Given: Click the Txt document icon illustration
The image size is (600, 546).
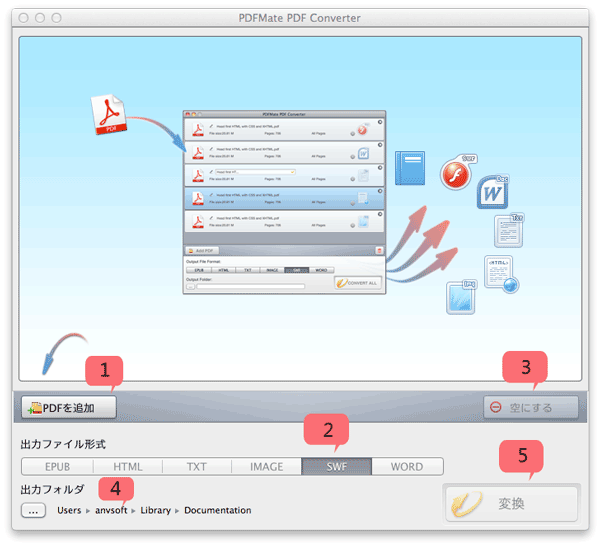Looking at the screenshot, I should (x=509, y=230).
